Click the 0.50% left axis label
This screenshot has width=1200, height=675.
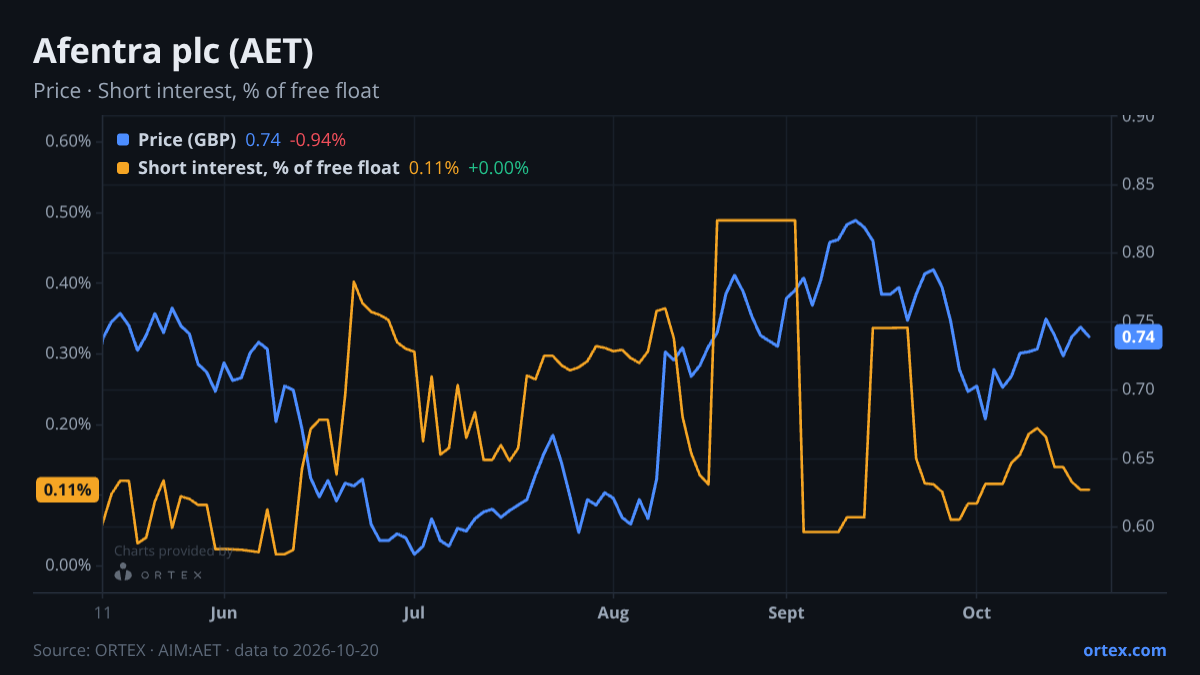[68, 212]
